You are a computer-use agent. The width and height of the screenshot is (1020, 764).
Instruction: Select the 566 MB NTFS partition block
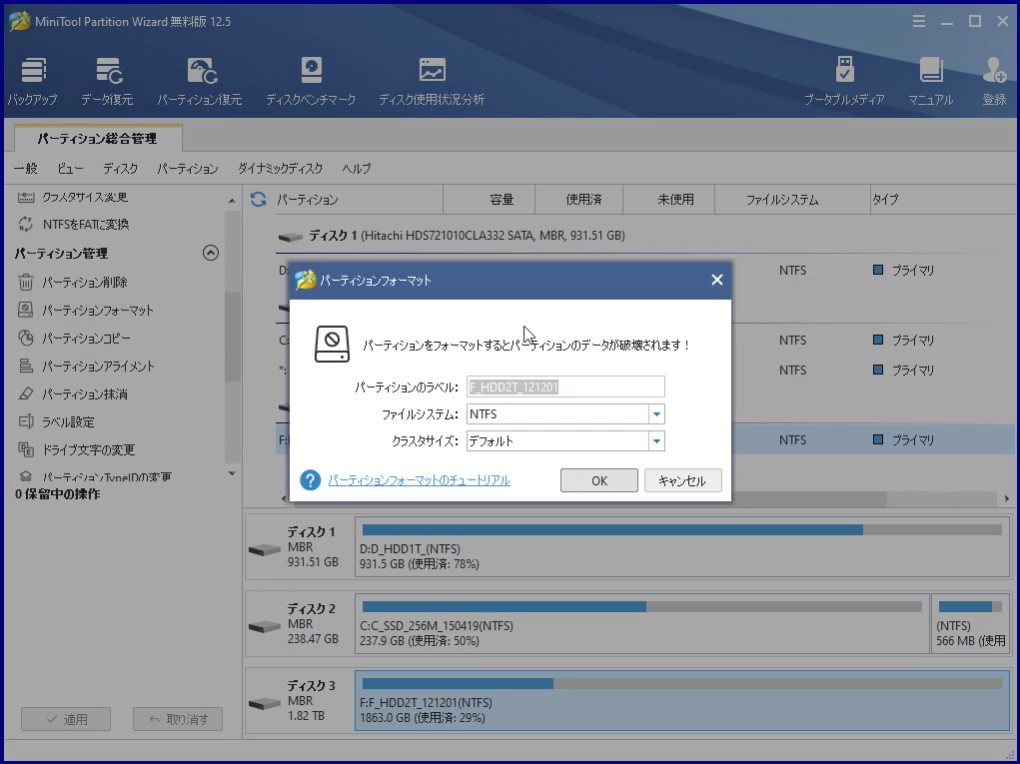(971, 623)
